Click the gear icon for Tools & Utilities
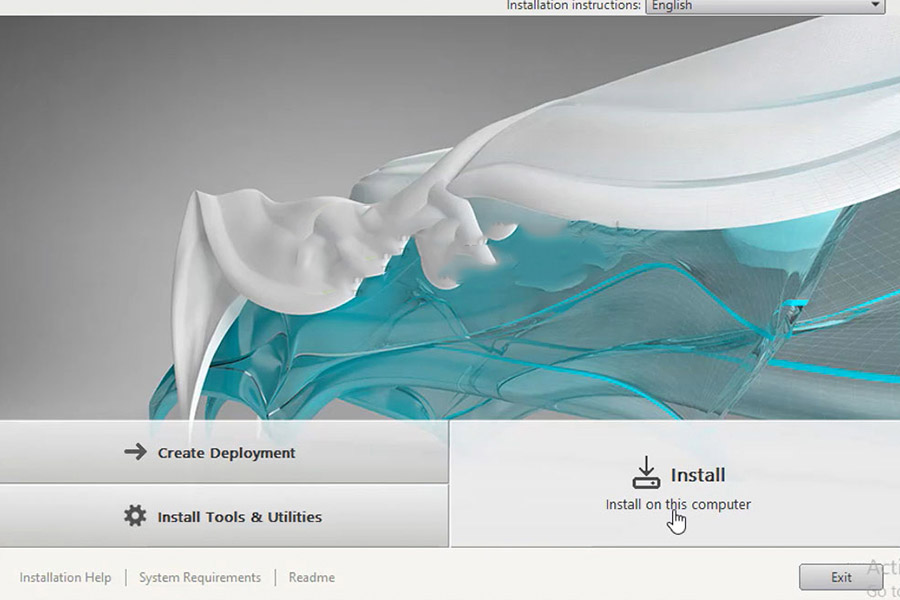 pos(135,516)
